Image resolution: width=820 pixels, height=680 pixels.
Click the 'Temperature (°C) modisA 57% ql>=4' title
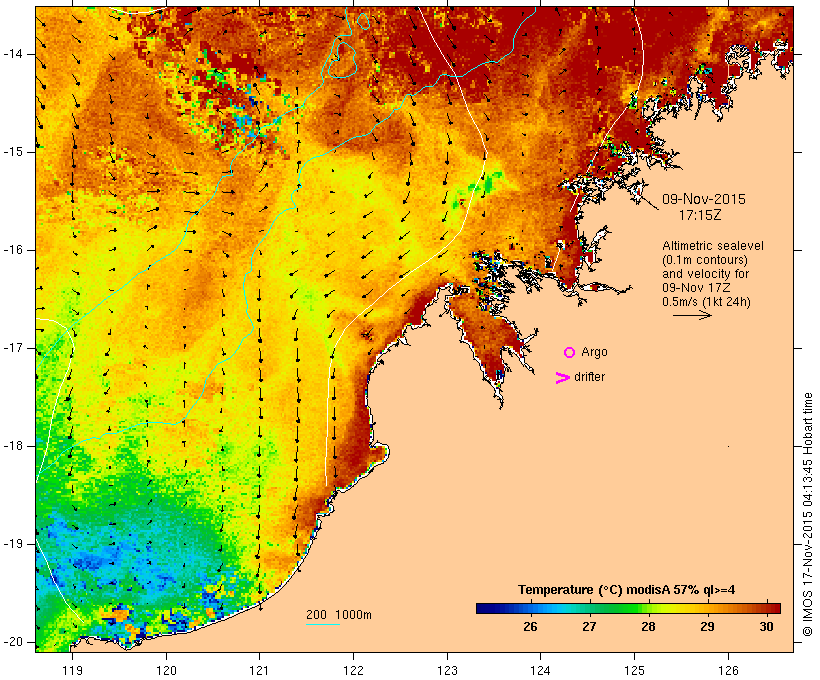[x=627, y=590]
